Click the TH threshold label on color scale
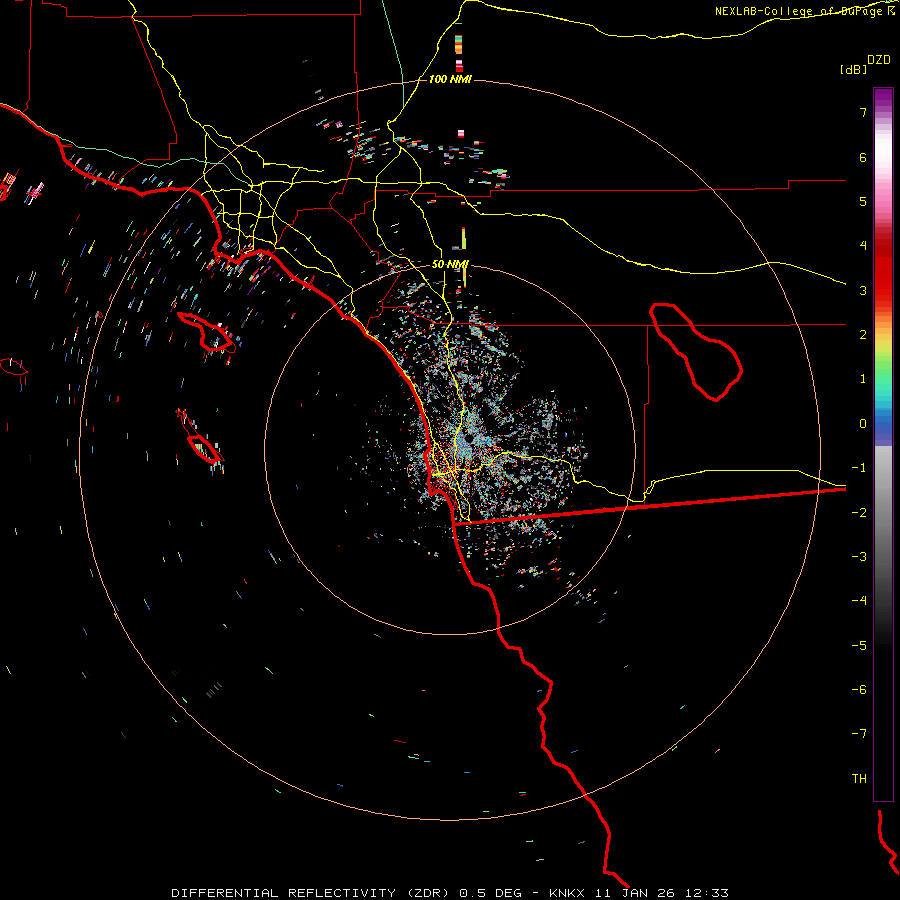Image resolution: width=900 pixels, height=900 pixels. click(859, 779)
